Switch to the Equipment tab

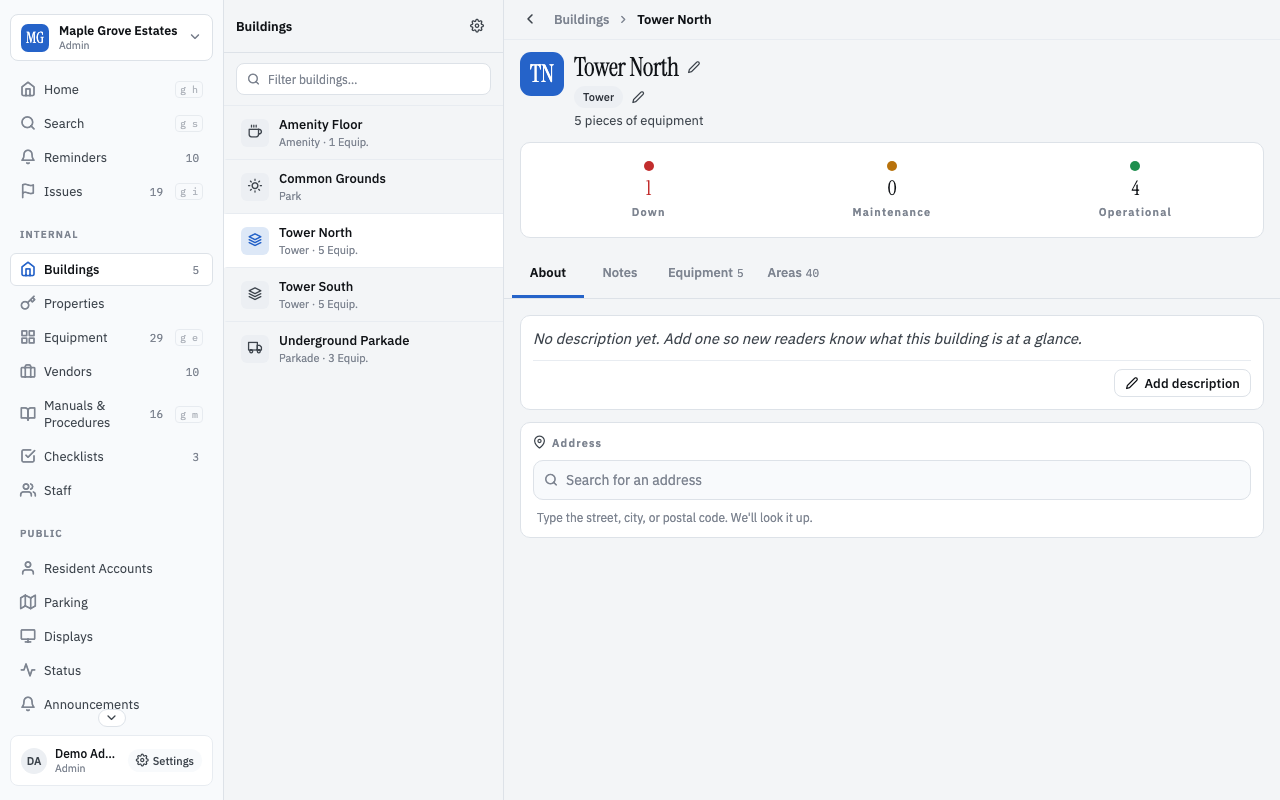pos(706,272)
